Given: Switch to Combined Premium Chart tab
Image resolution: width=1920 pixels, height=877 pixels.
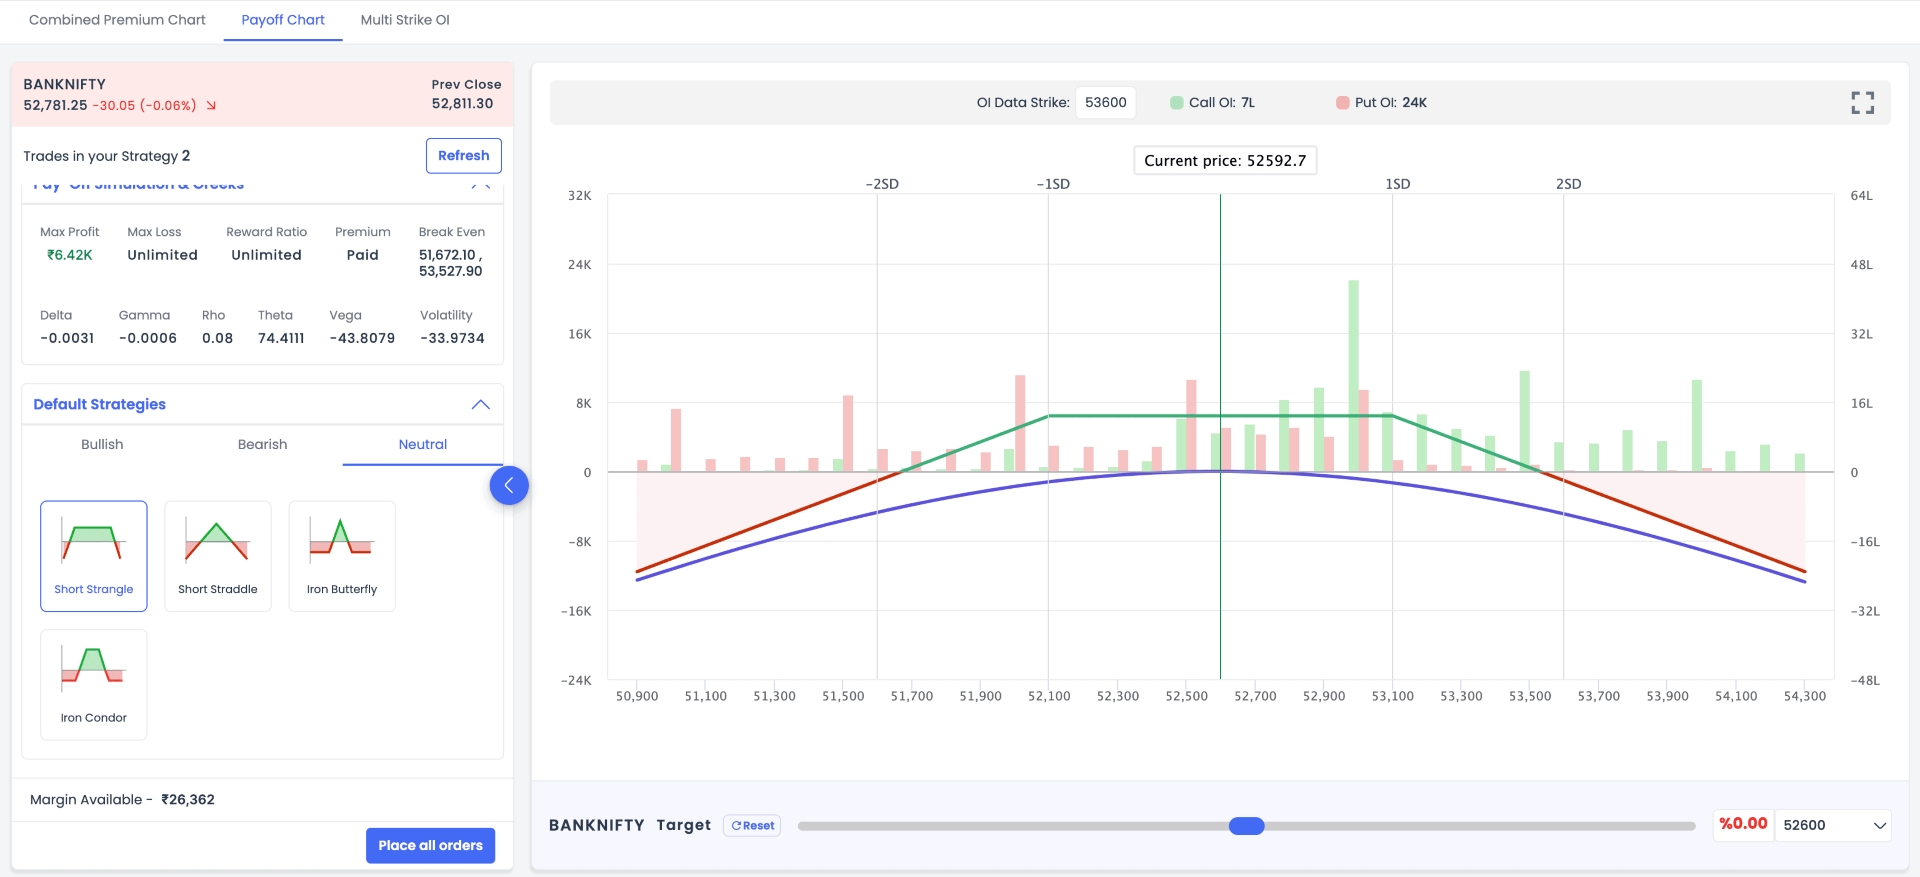Looking at the screenshot, I should 117,20.
